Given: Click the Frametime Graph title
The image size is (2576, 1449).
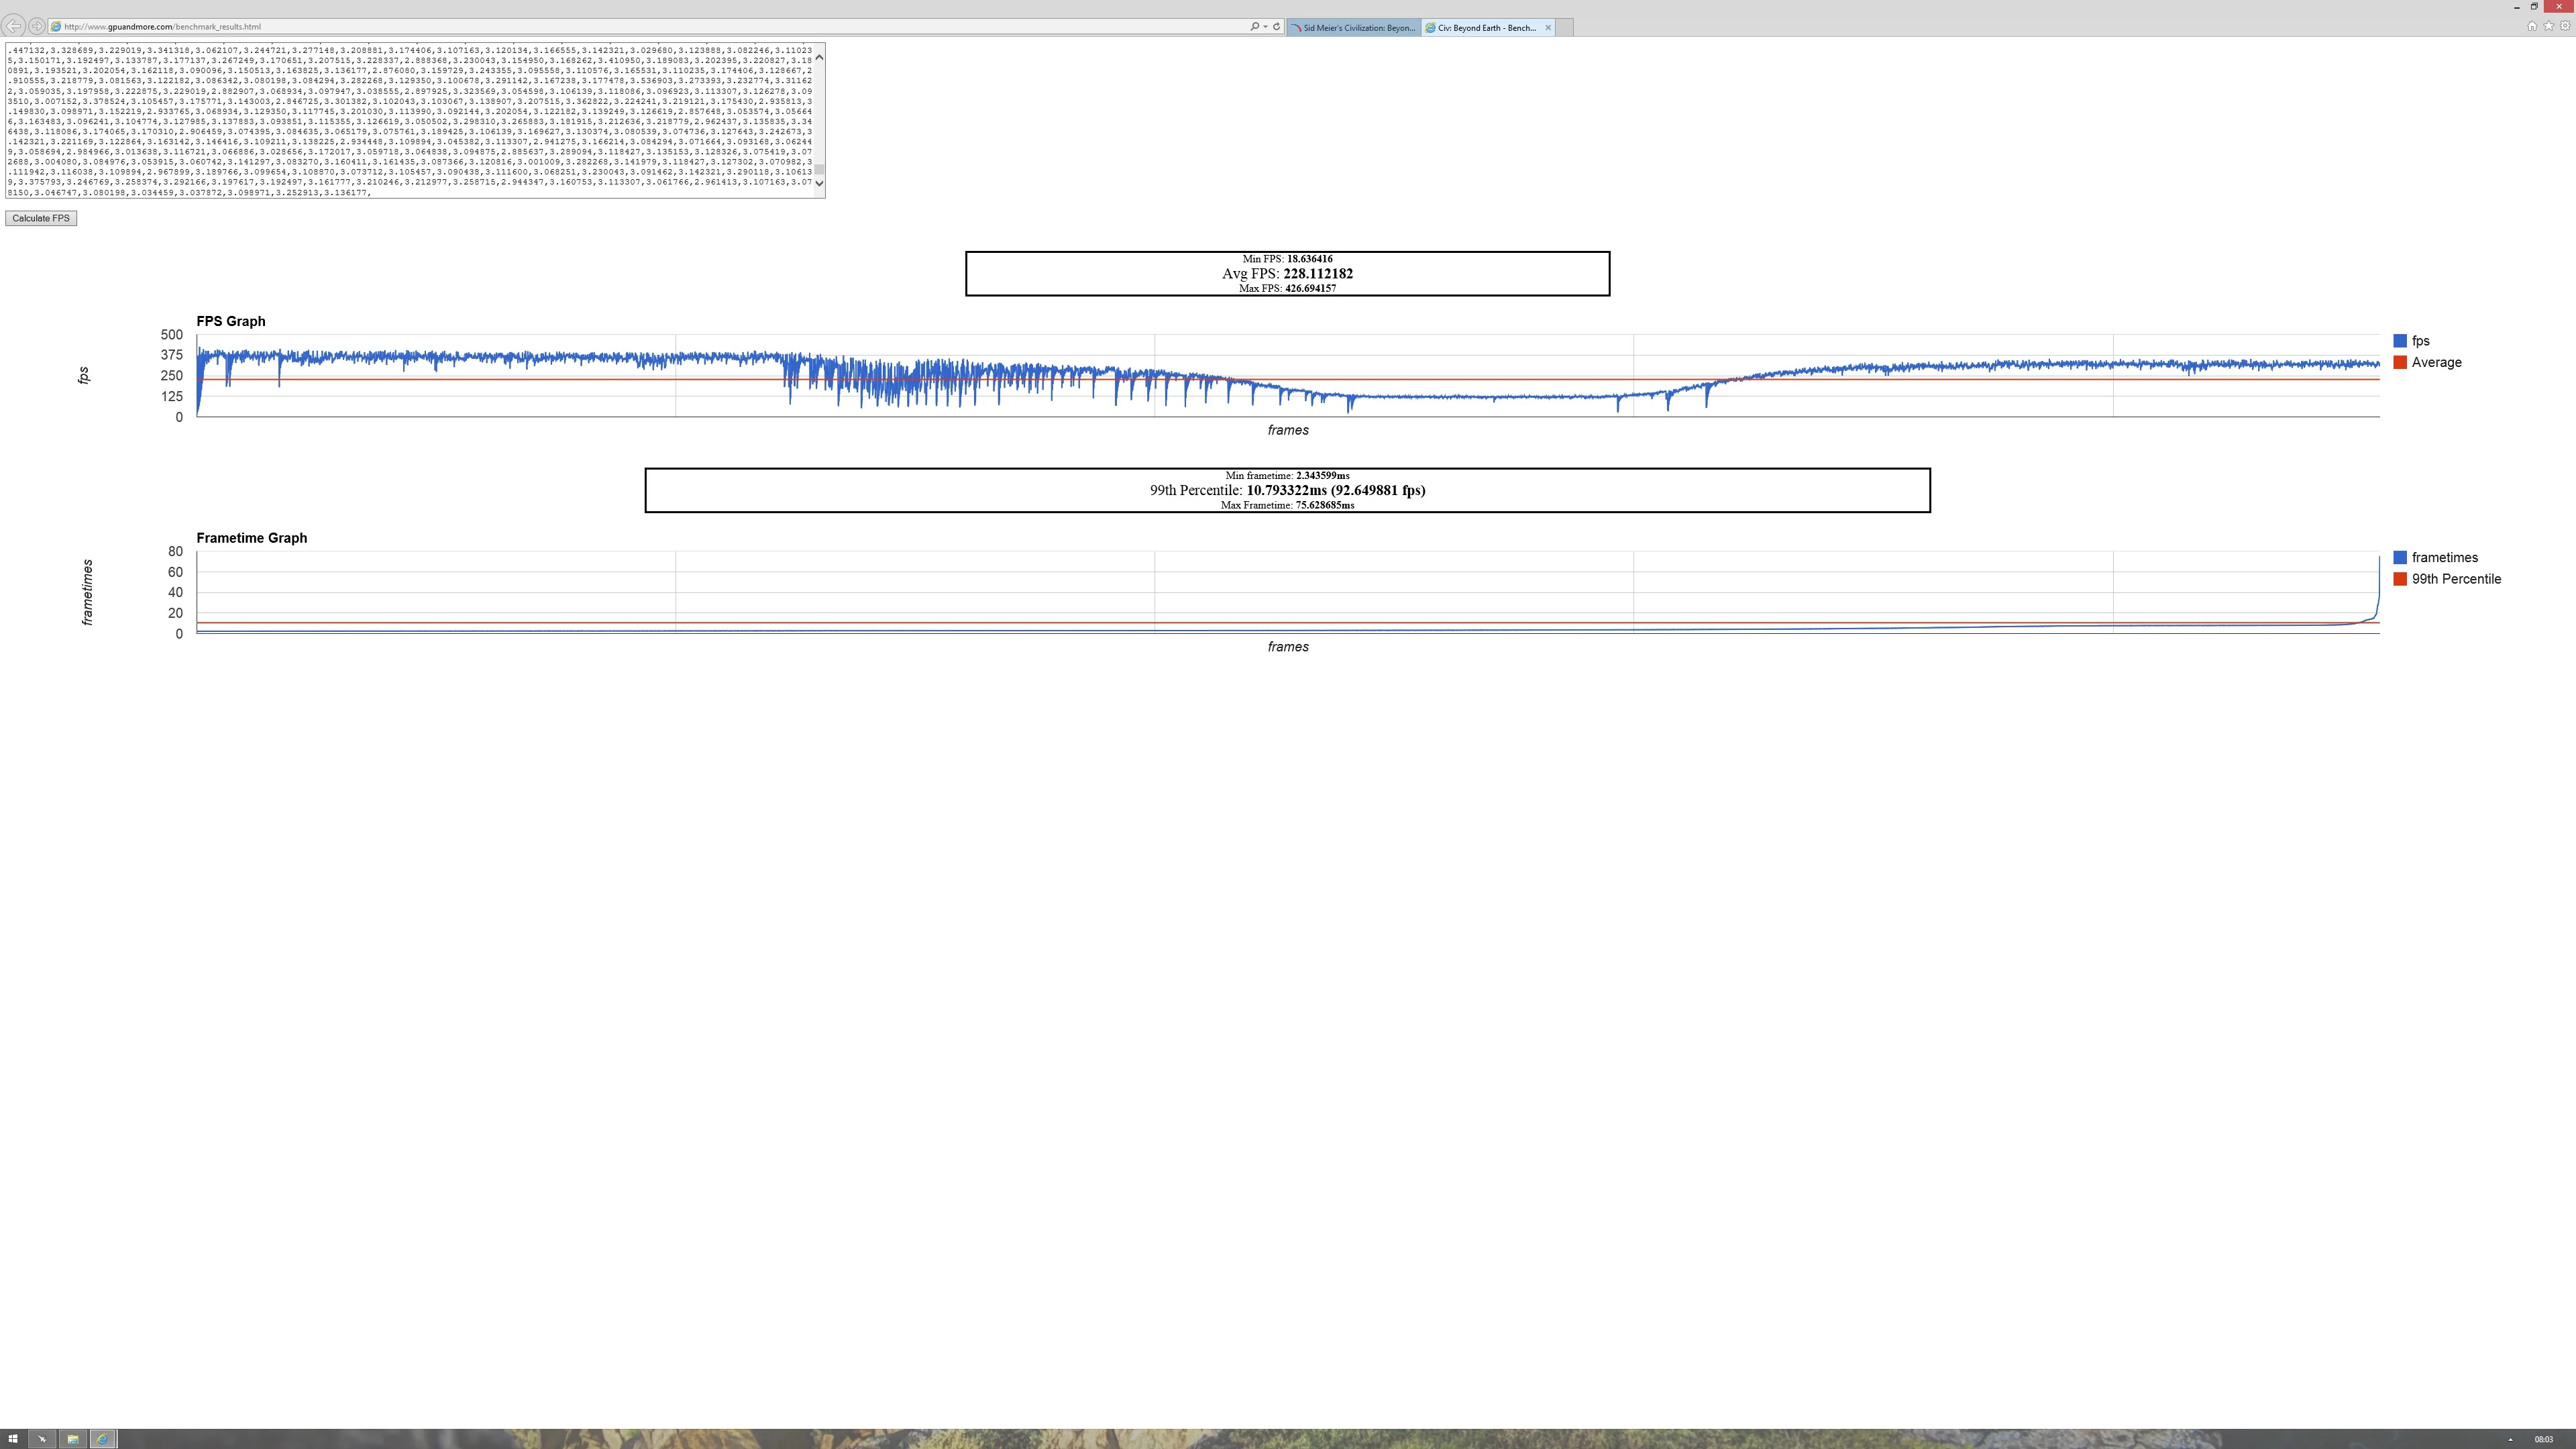Looking at the screenshot, I should click(252, 538).
